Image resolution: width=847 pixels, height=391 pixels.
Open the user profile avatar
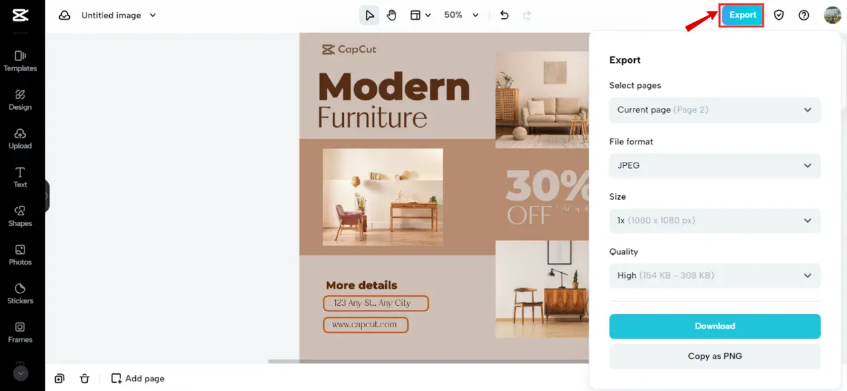click(832, 15)
